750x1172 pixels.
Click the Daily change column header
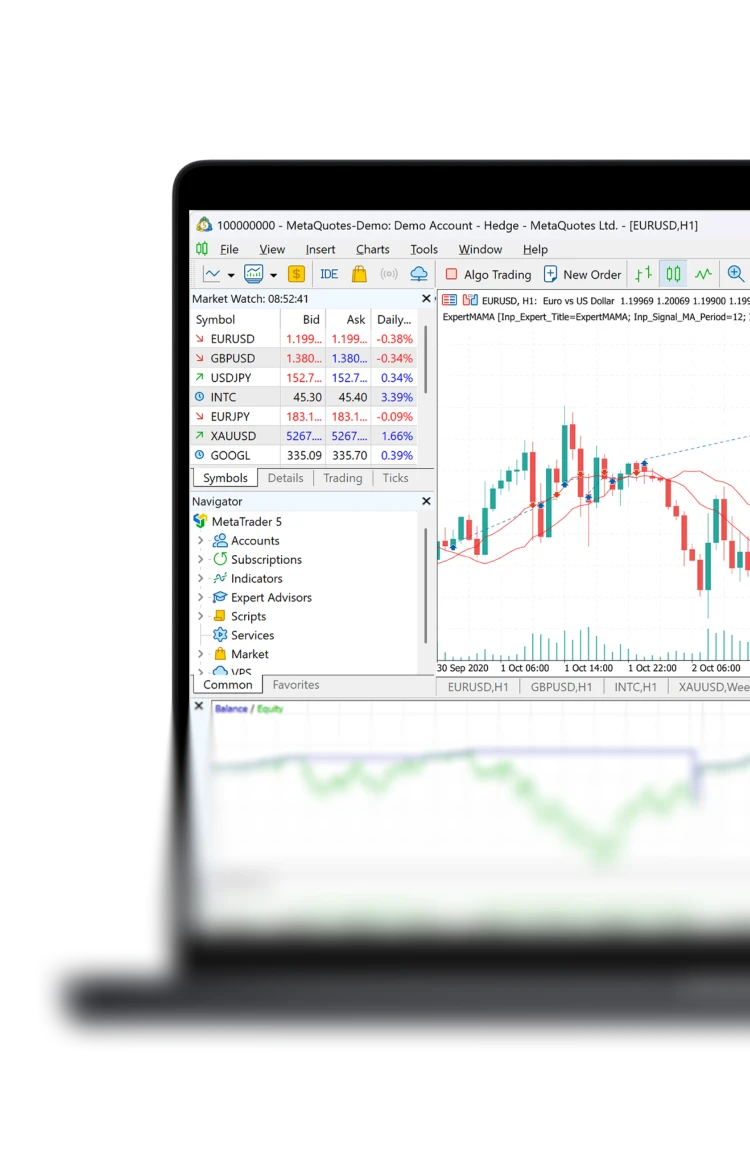pyautogui.click(x=394, y=319)
